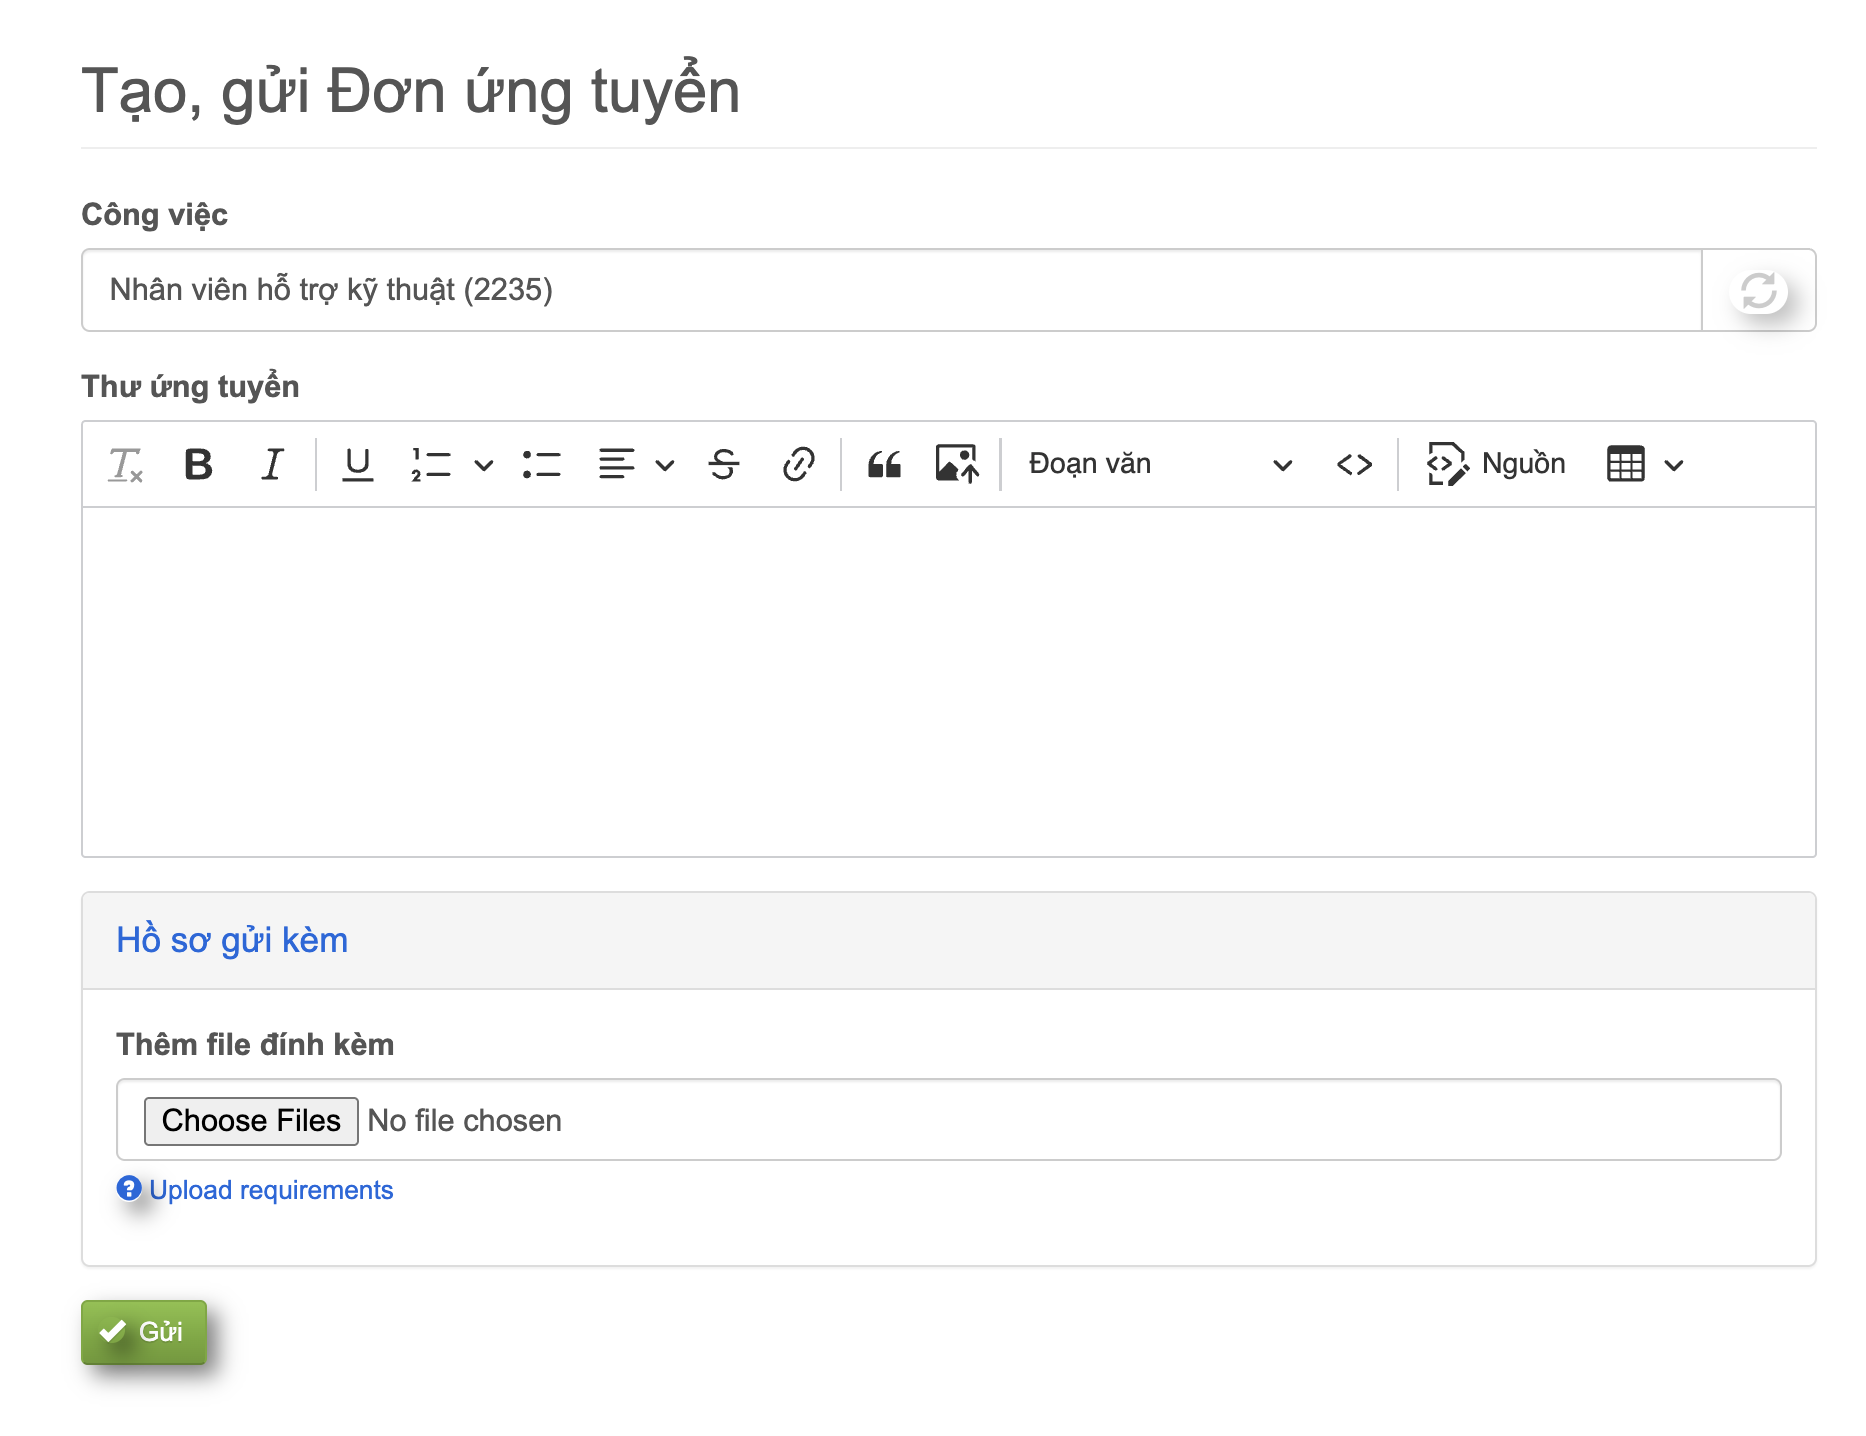The height and width of the screenshot is (1436, 1866).
Task: Open the insert table dropdown
Action: 1645,464
